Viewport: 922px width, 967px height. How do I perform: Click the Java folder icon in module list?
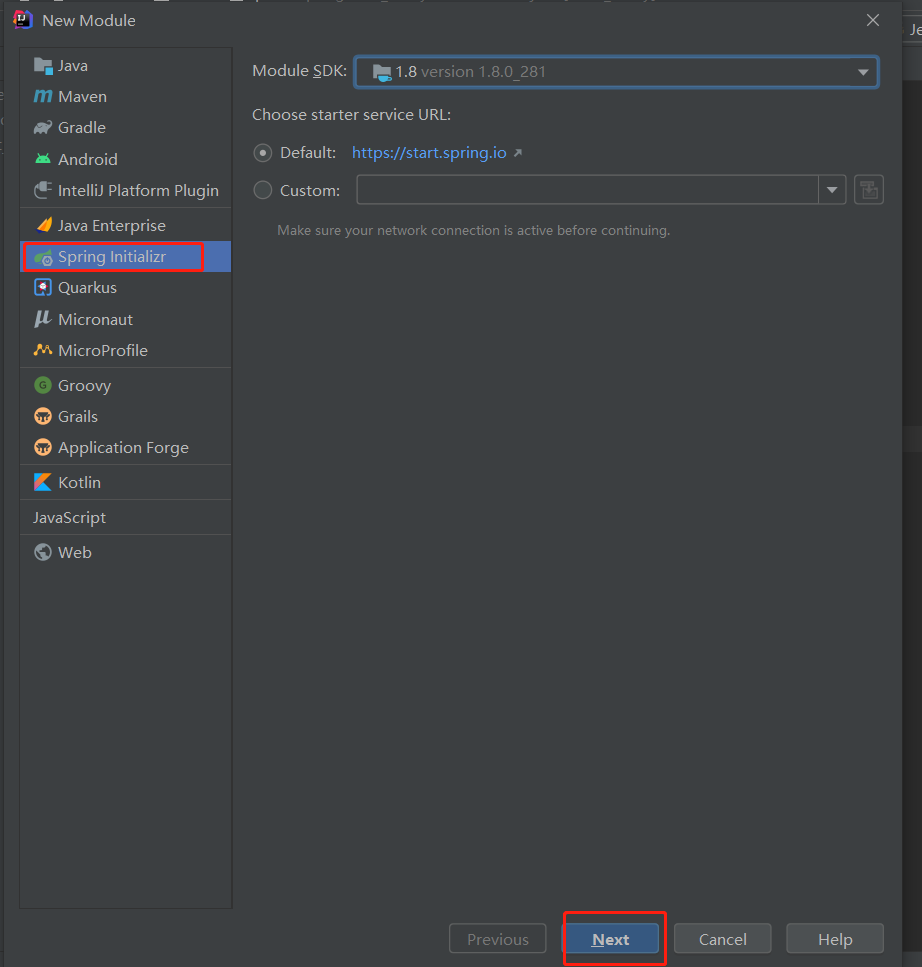coord(43,65)
